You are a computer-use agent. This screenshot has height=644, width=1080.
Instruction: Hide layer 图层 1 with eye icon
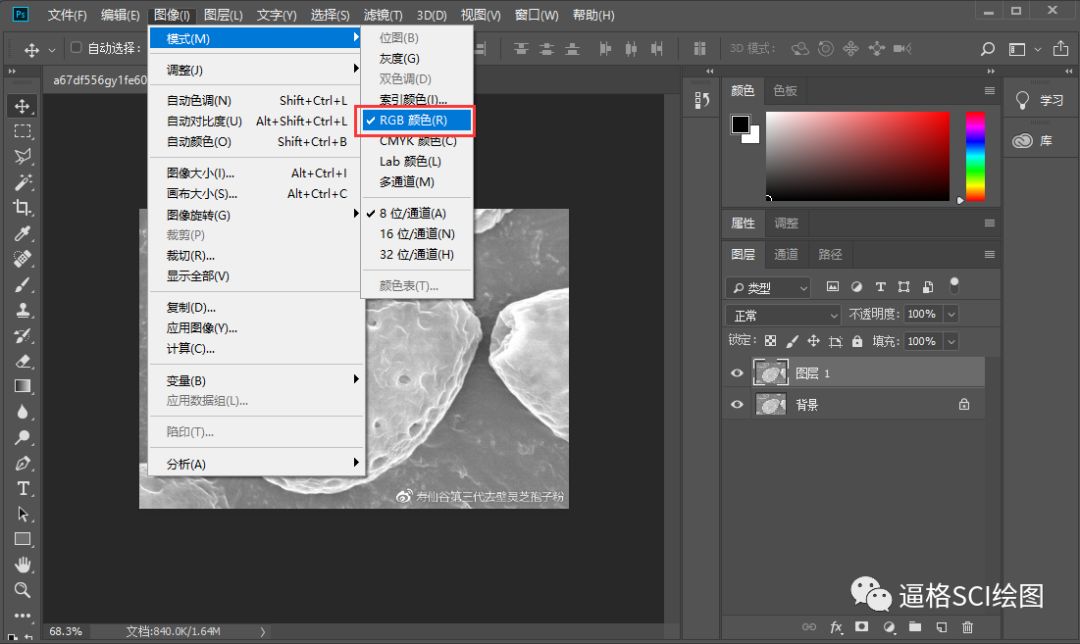(x=736, y=373)
